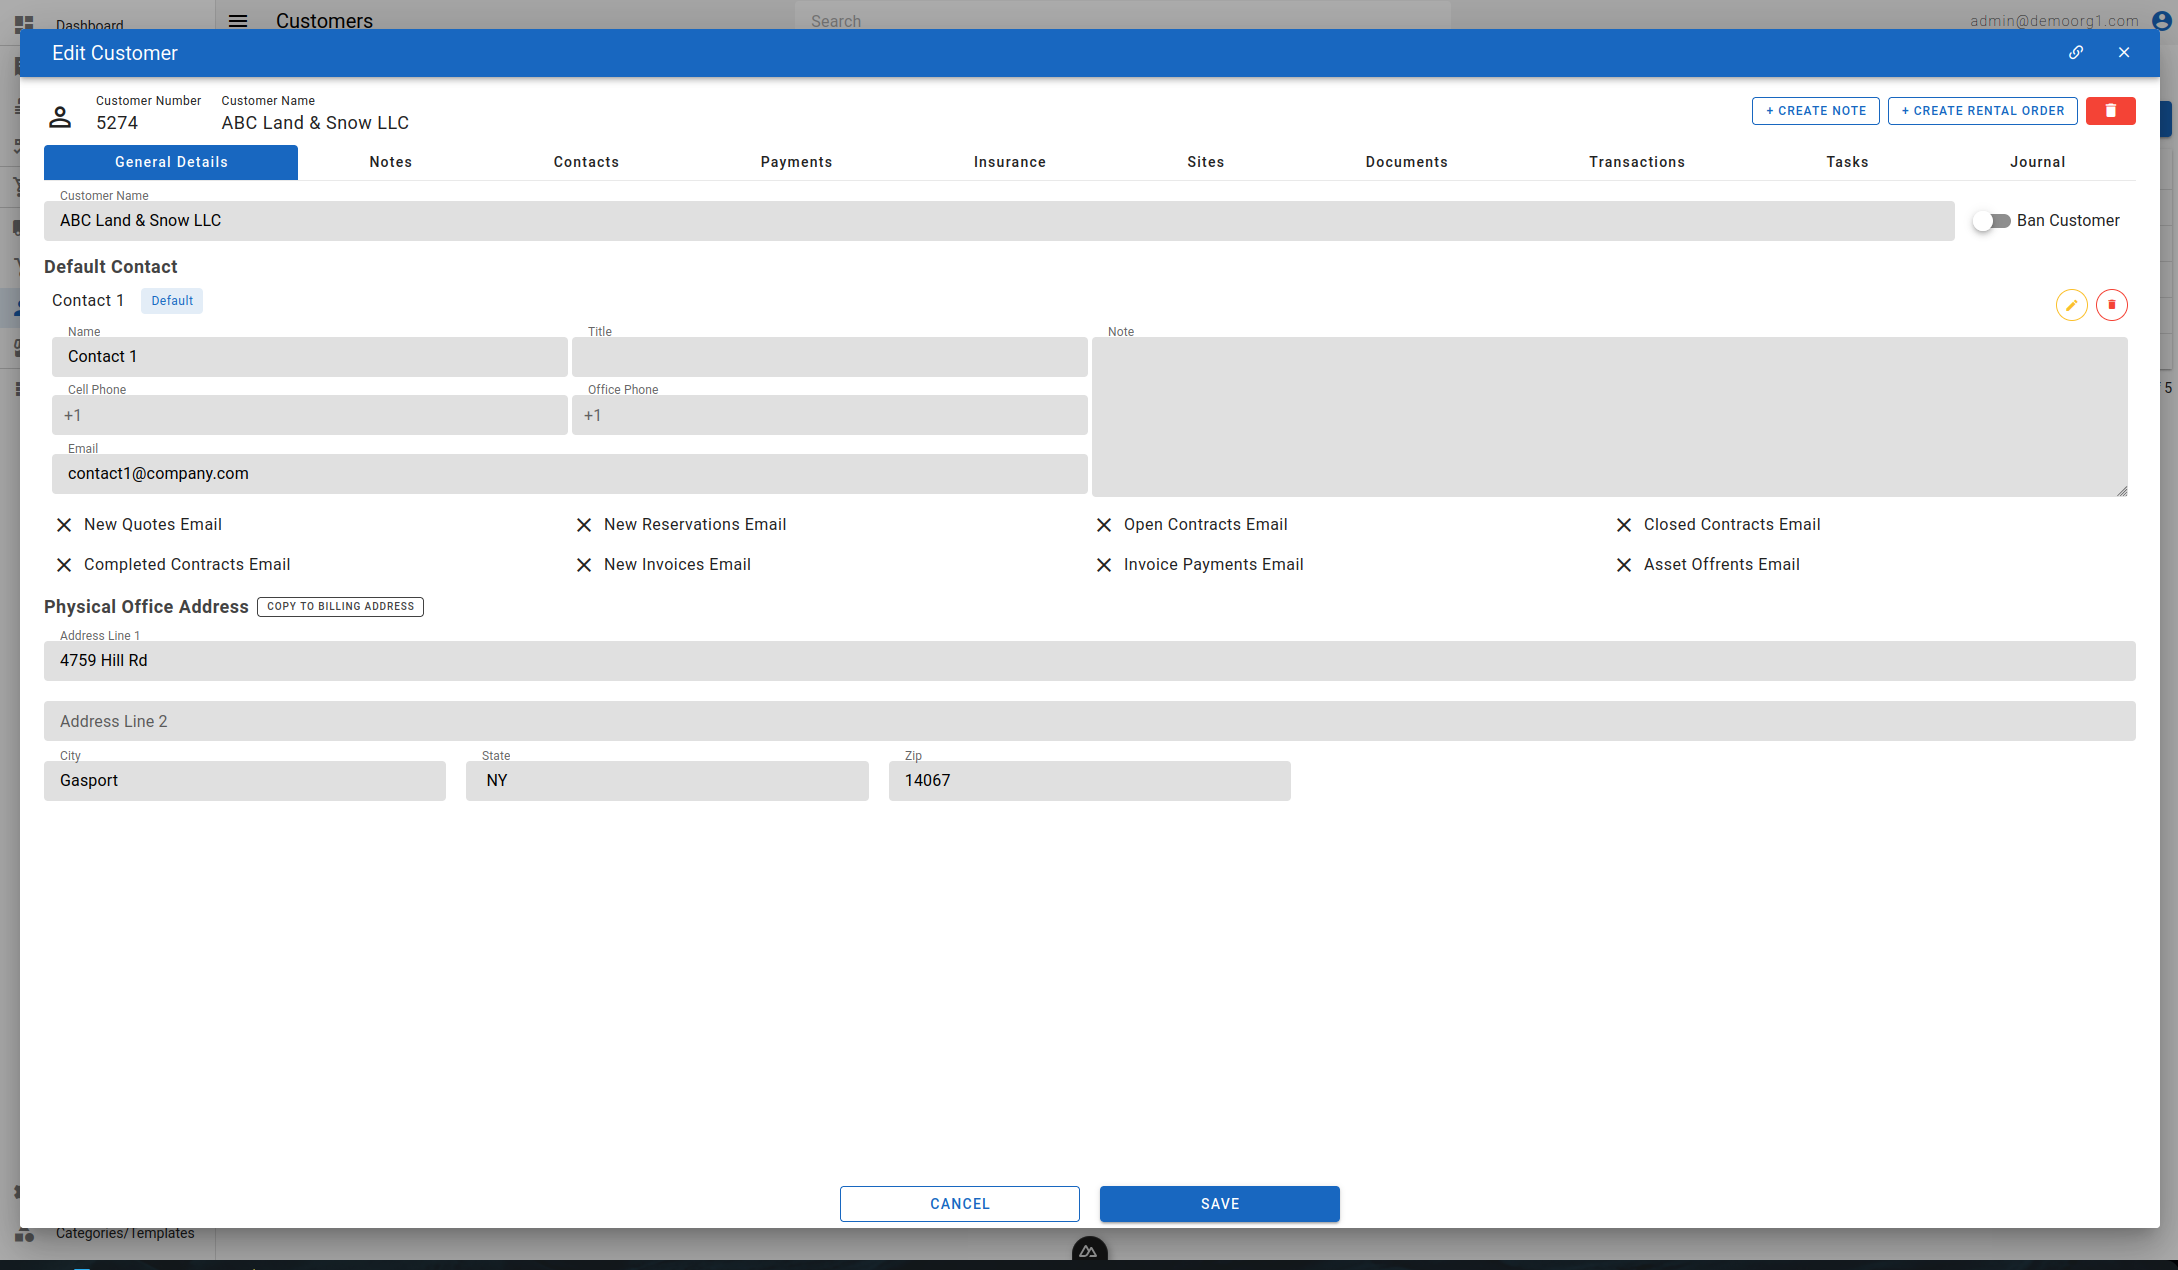The image size is (2178, 1270).
Task: Click the Dashboard icon in the sidebar
Action: point(24,23)
